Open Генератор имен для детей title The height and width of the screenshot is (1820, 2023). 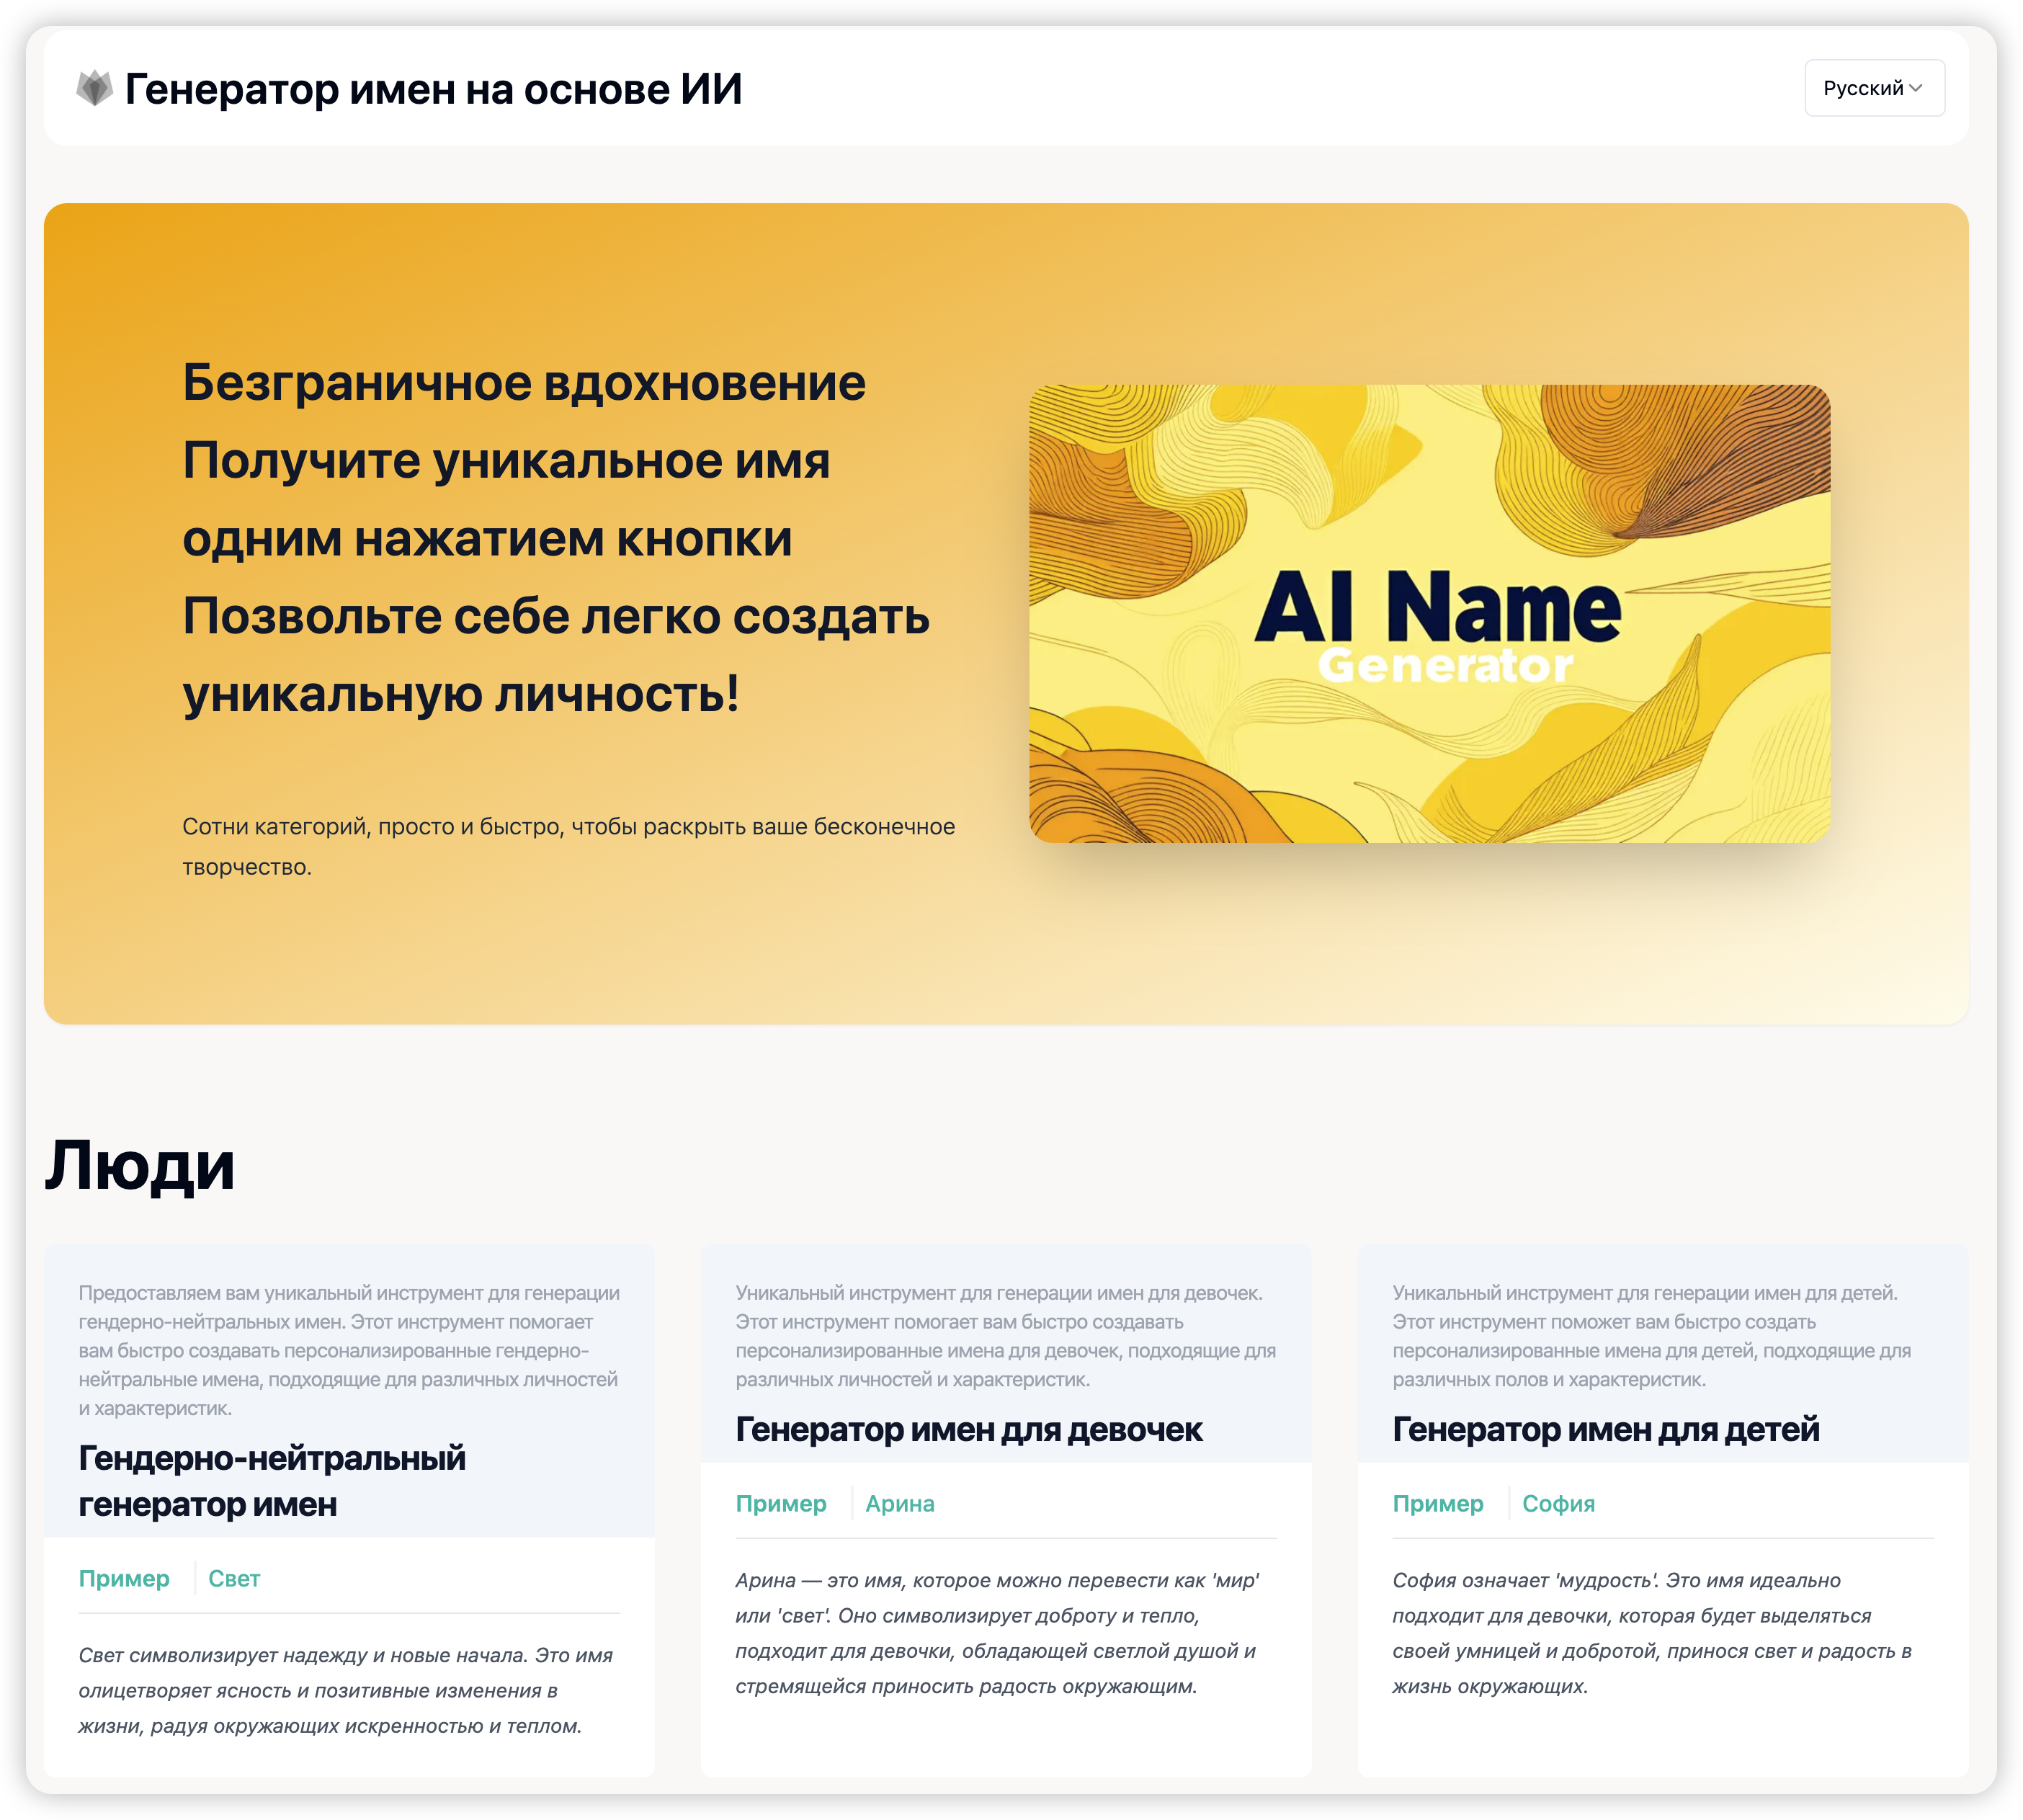click(x=1605, y=1430)
